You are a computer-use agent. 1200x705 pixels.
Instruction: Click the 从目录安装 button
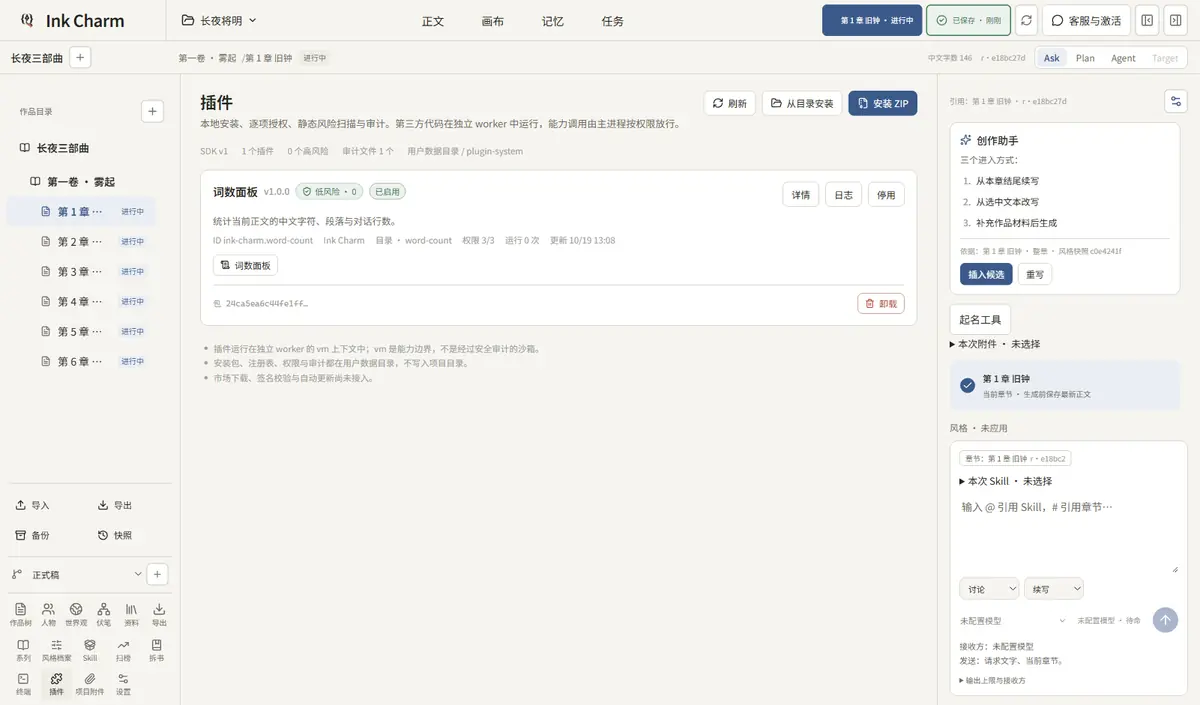click(802, 103)
